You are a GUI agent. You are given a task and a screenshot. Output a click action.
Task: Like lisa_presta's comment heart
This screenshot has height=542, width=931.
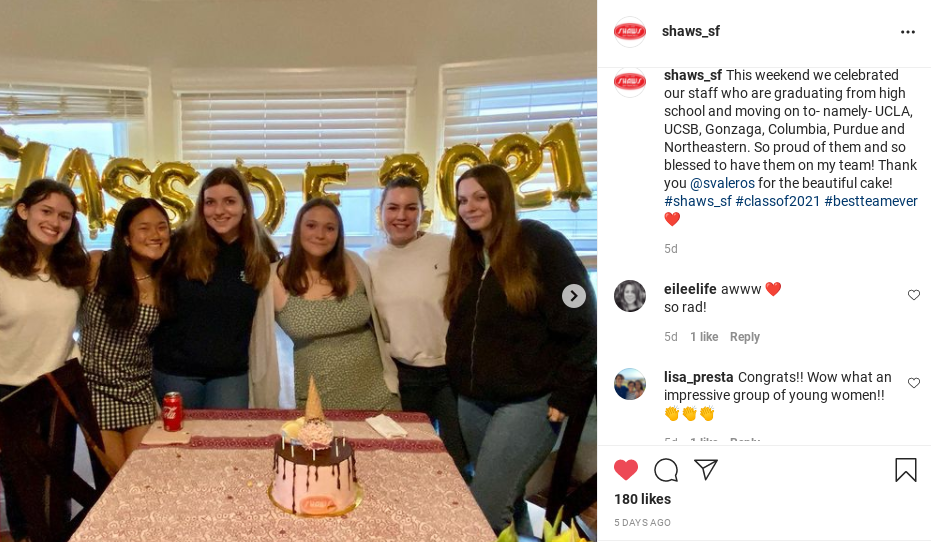click(x=914, y=383)
